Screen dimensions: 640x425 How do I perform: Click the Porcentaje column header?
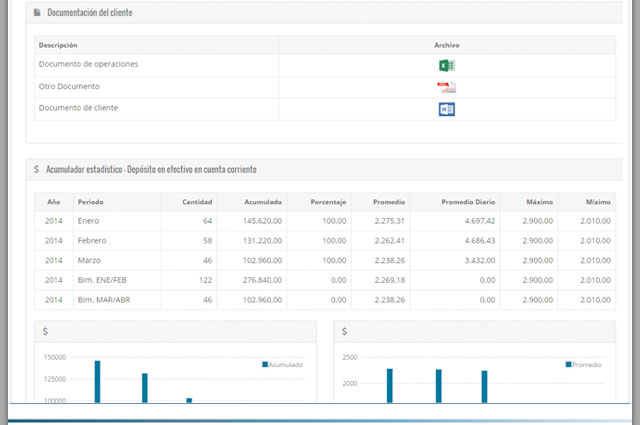(x=328, y=202)
